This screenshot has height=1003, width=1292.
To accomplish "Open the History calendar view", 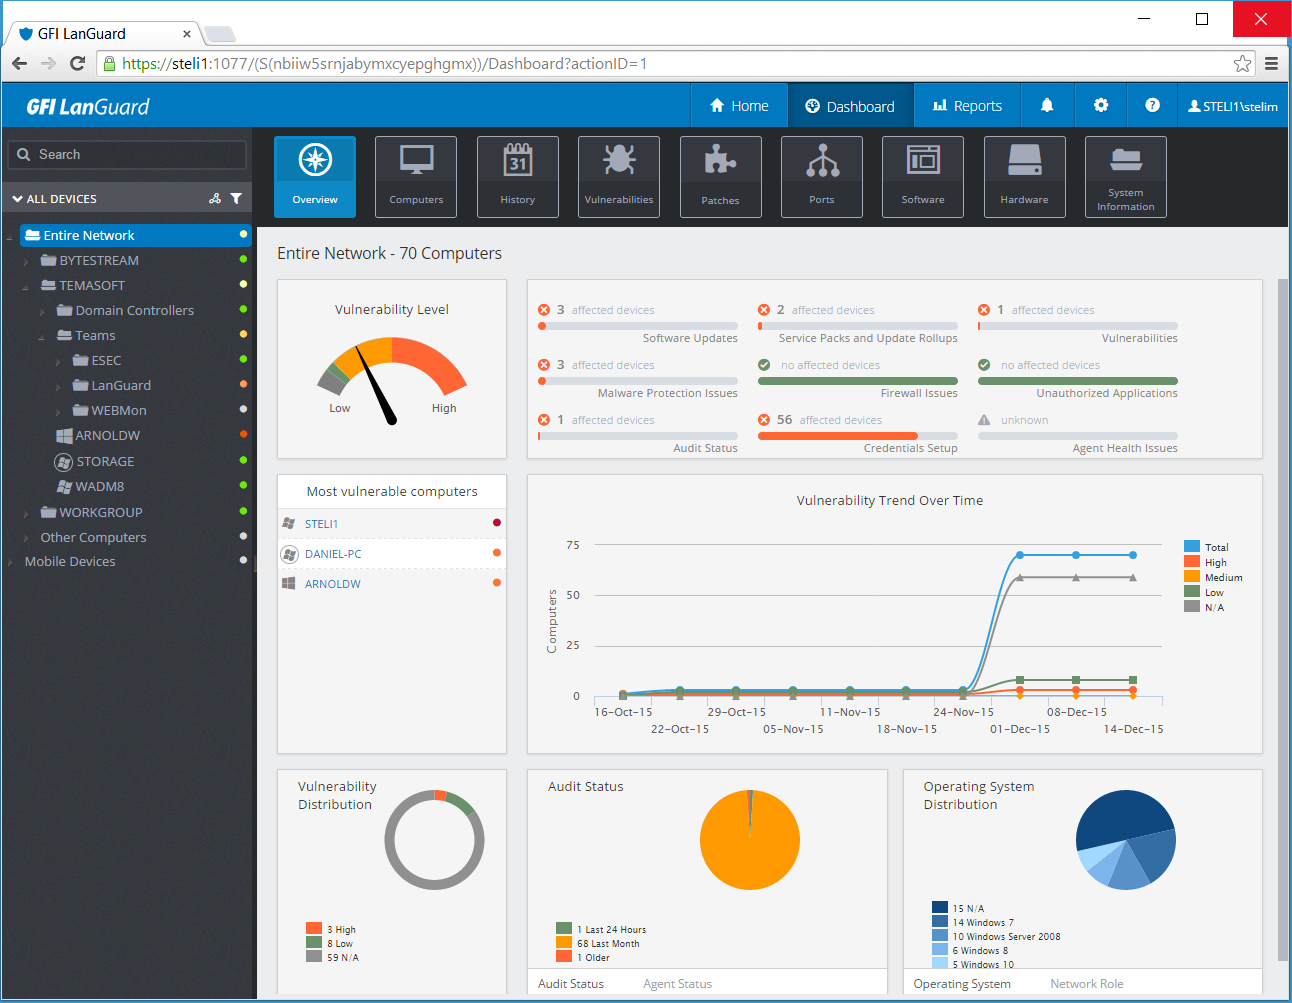I will (517, 176).
